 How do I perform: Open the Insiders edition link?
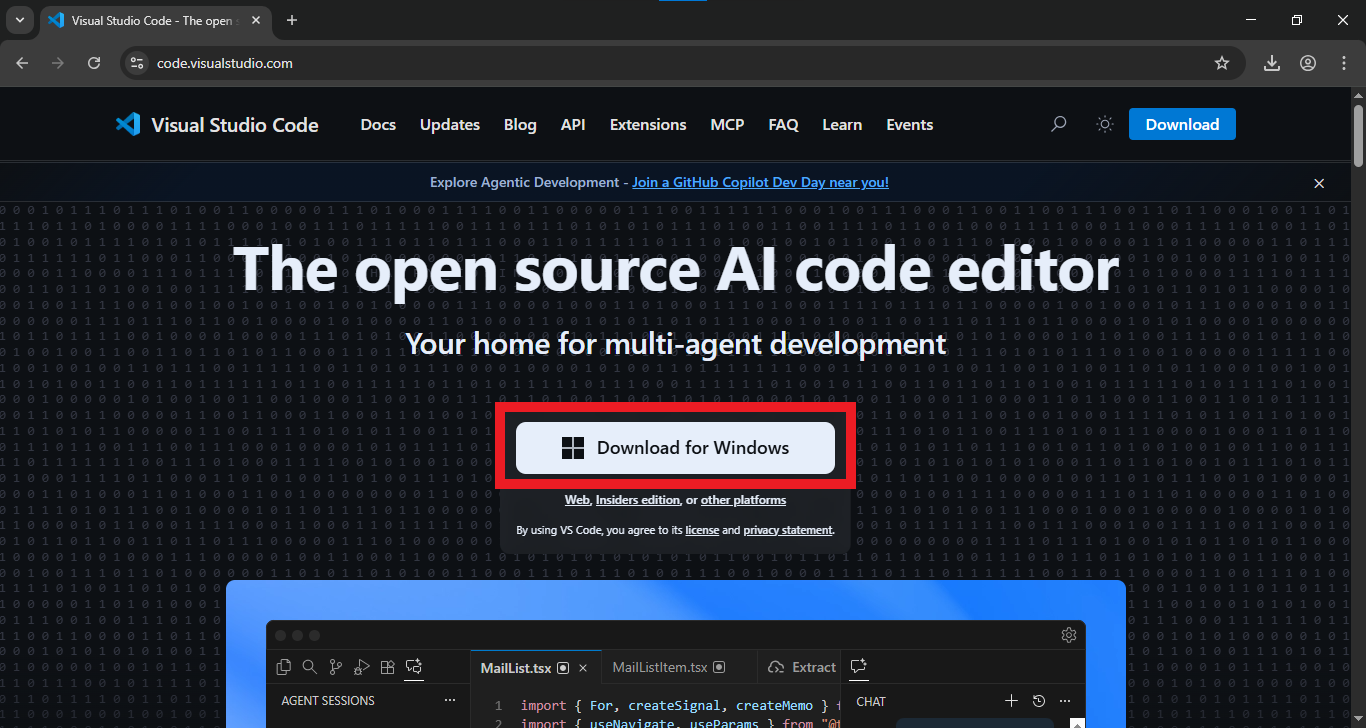click(x=638, y=500)
